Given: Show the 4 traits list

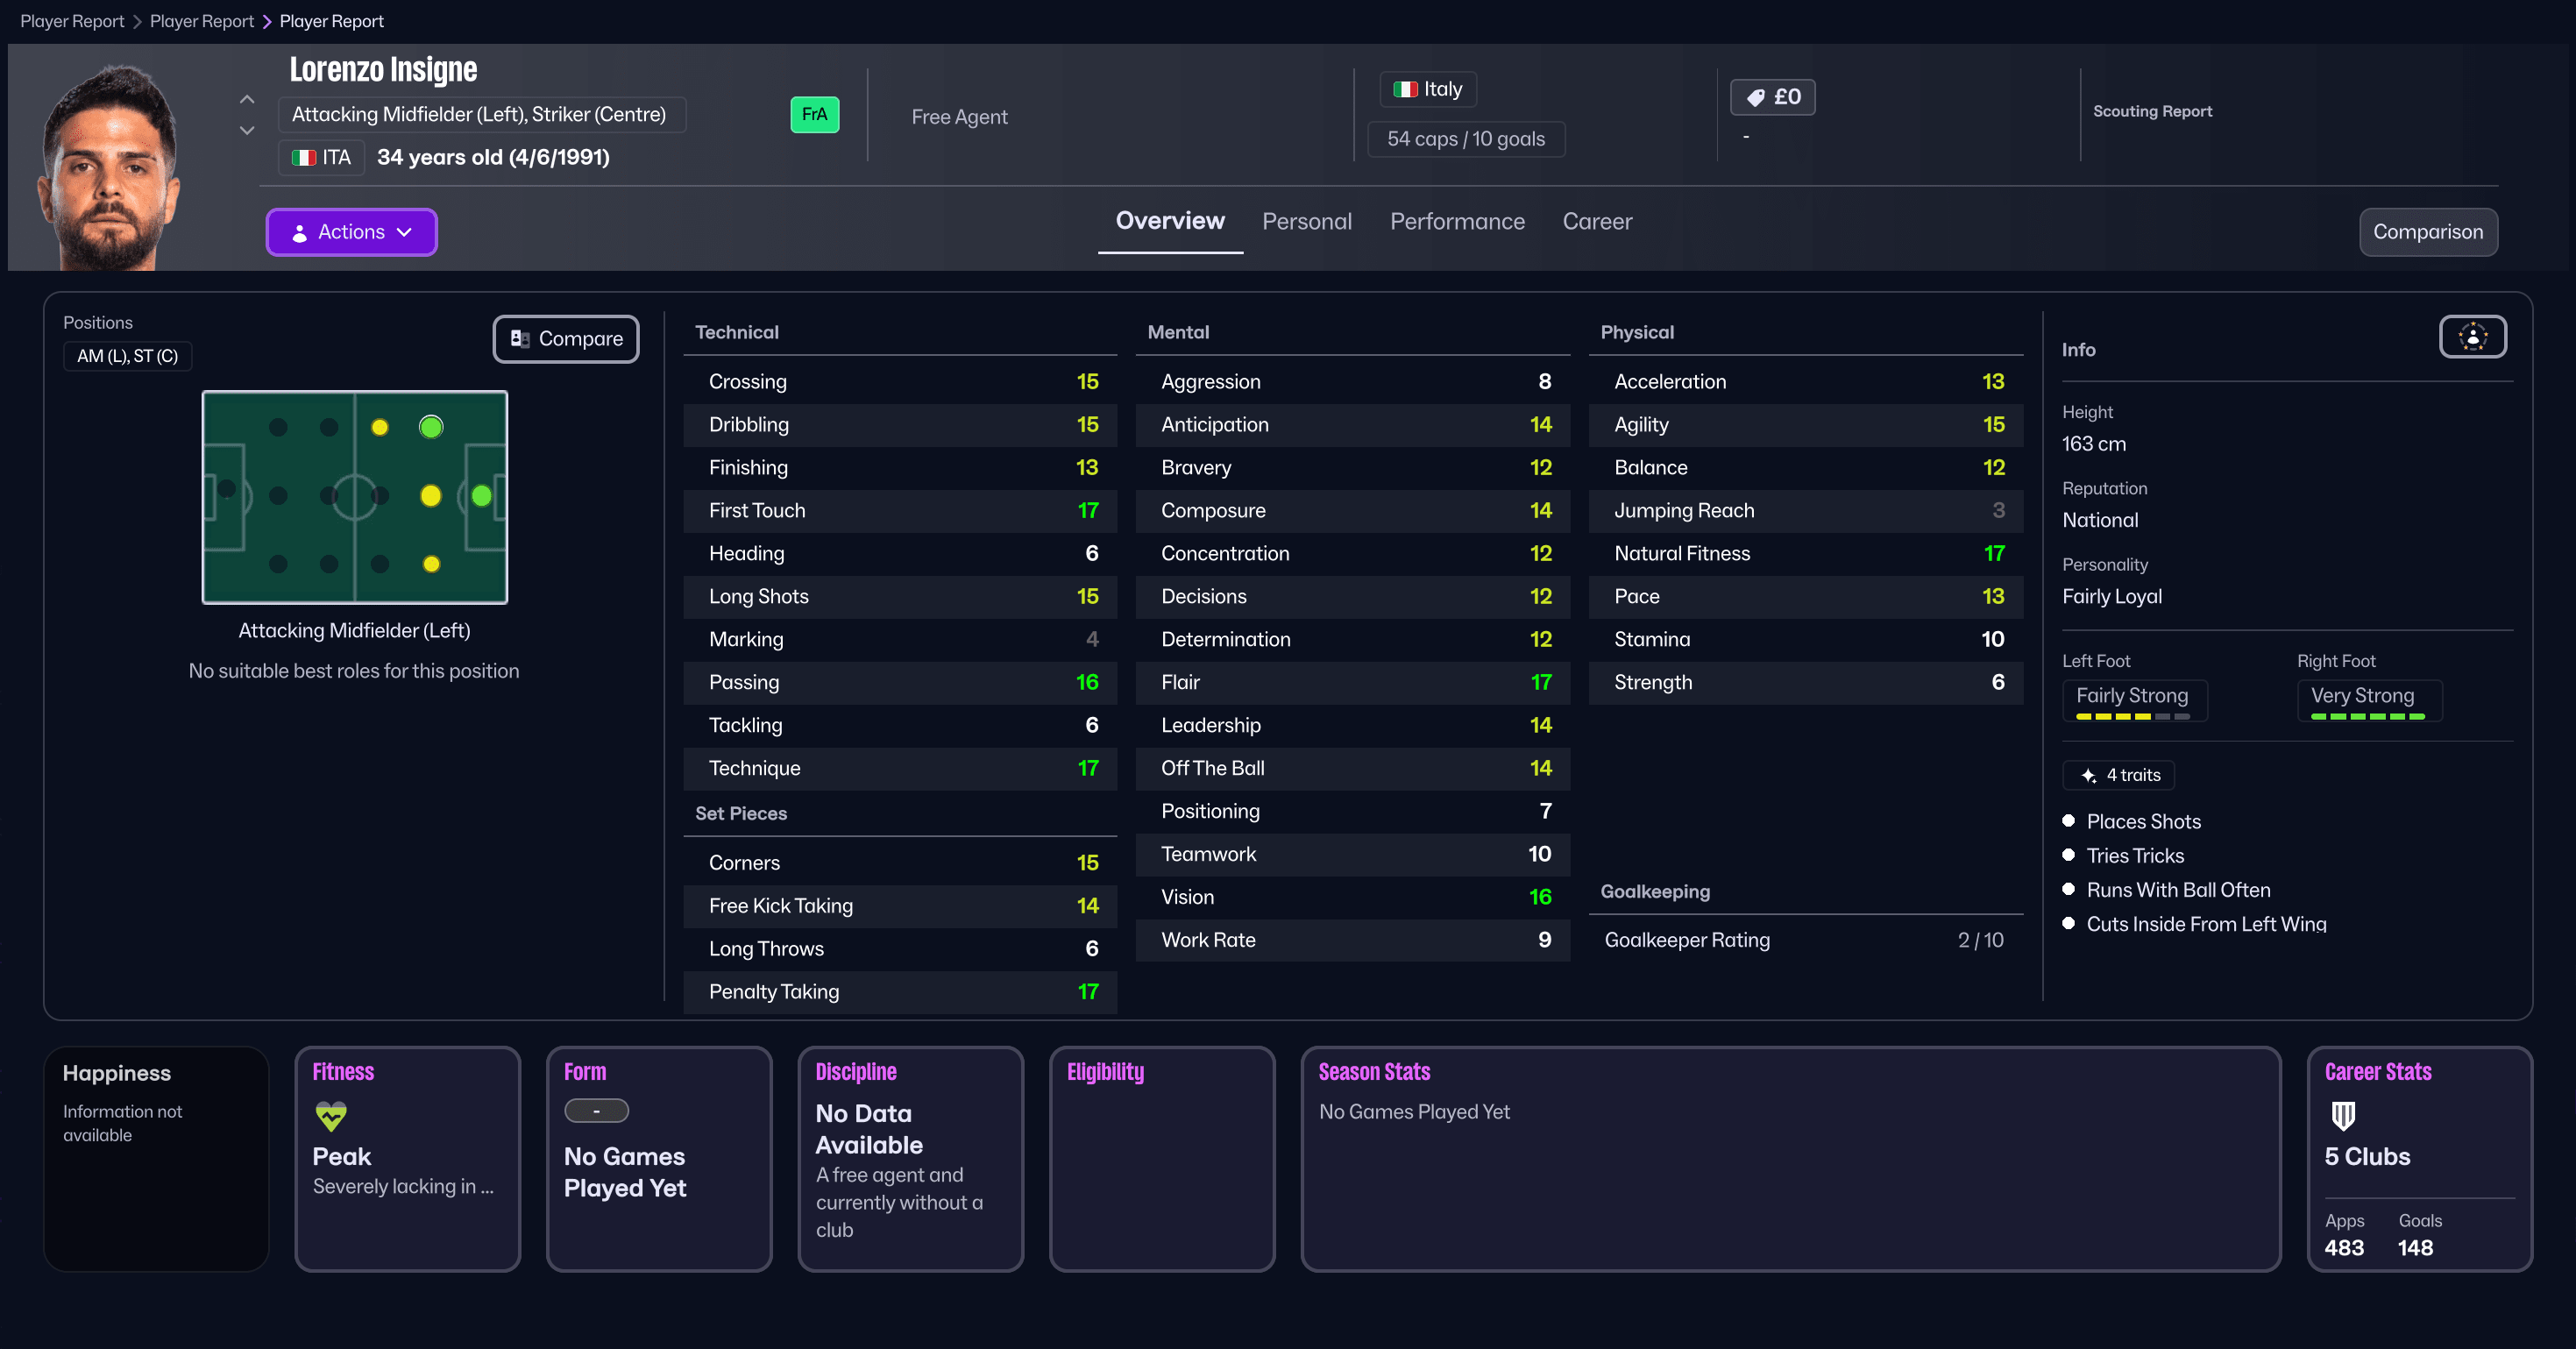Looking at the screenshot, I should coord(2118,775).
